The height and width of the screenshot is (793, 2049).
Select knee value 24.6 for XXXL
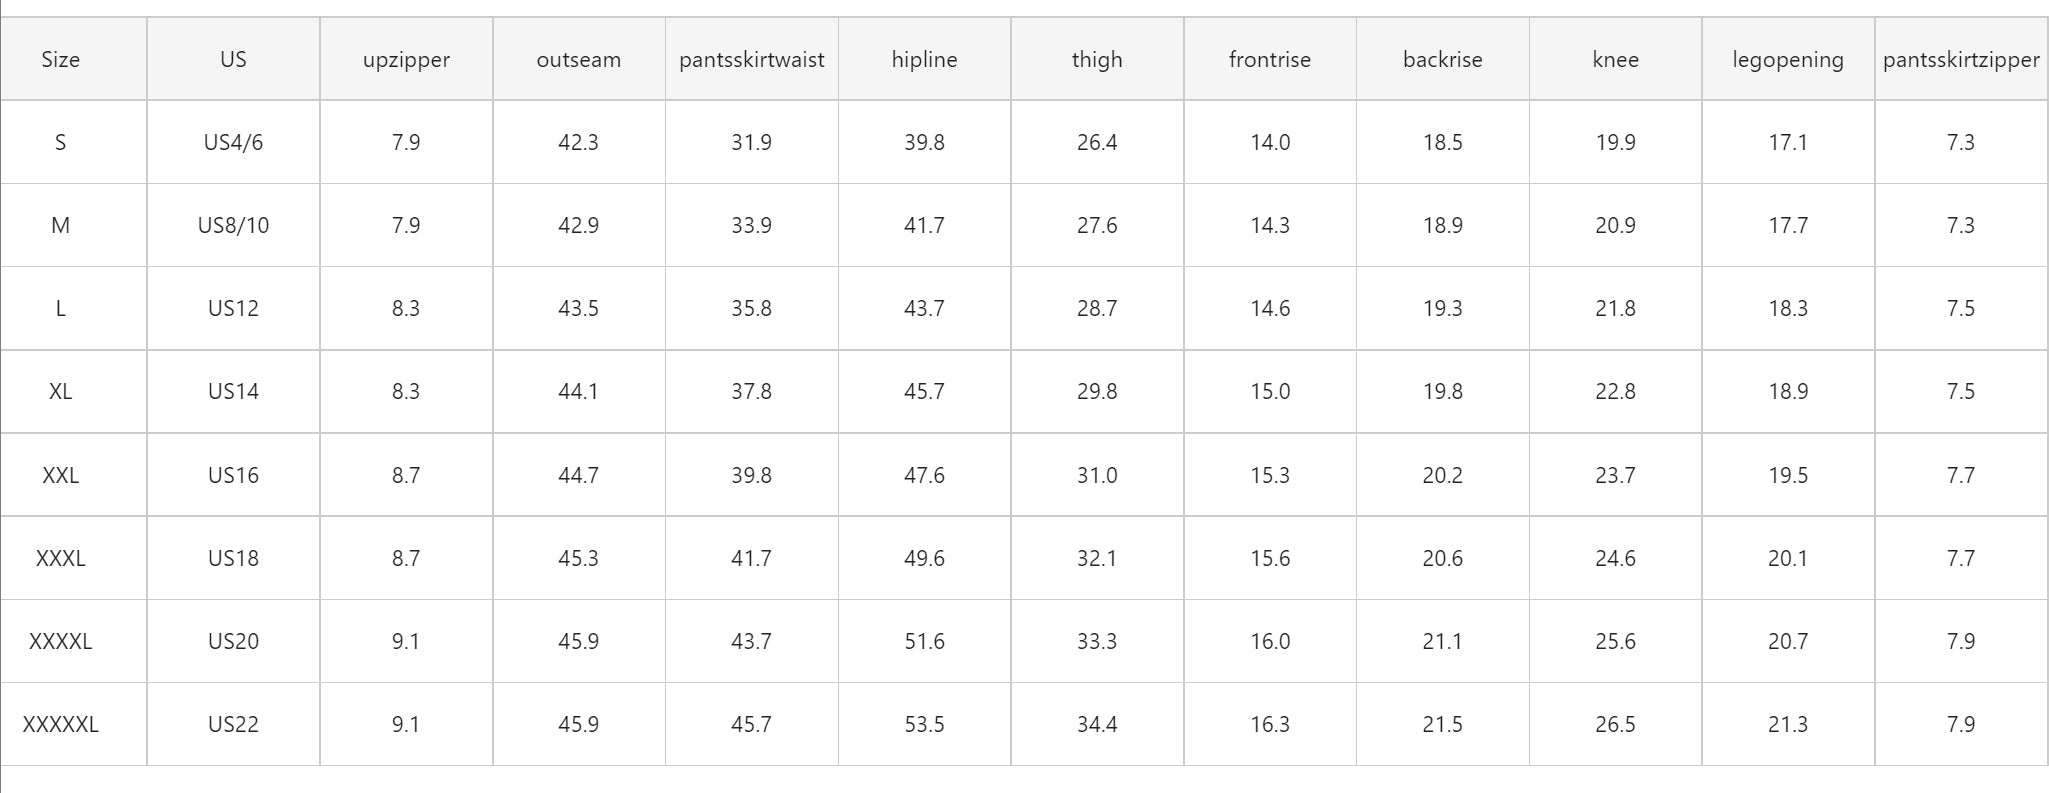(1615, 558)
